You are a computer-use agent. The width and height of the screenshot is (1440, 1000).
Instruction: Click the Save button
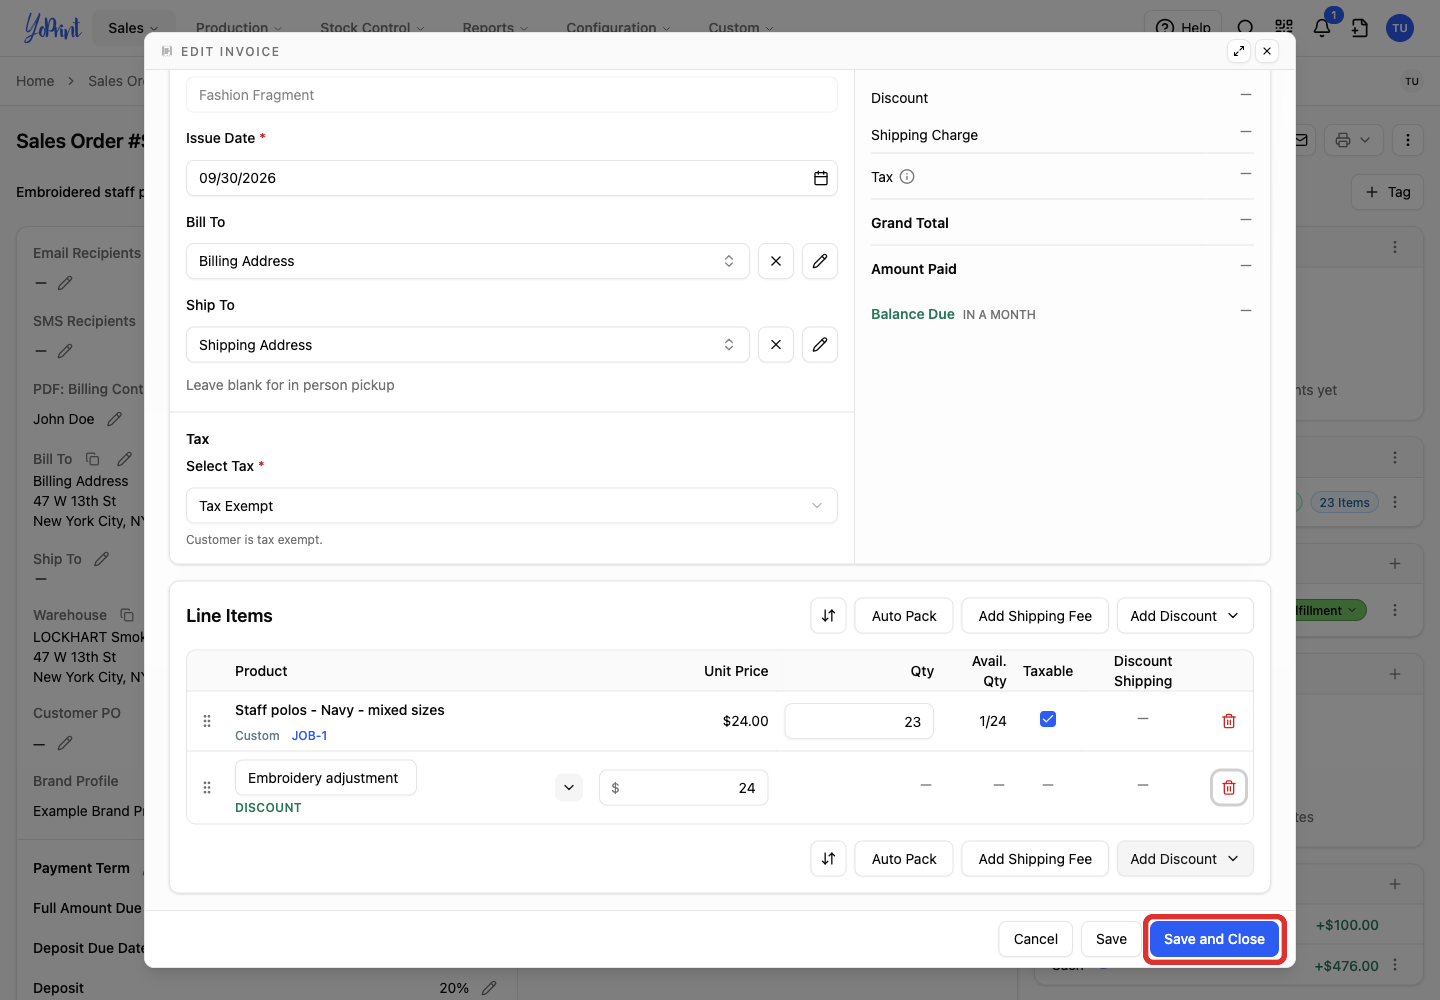[x=1111, y=939]
